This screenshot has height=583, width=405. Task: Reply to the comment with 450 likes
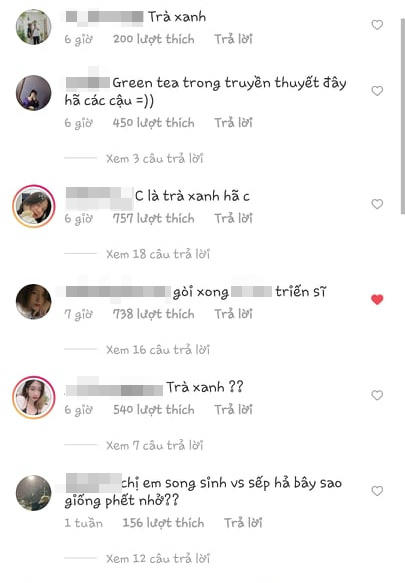pyautogui.click(x=233, y=123)
